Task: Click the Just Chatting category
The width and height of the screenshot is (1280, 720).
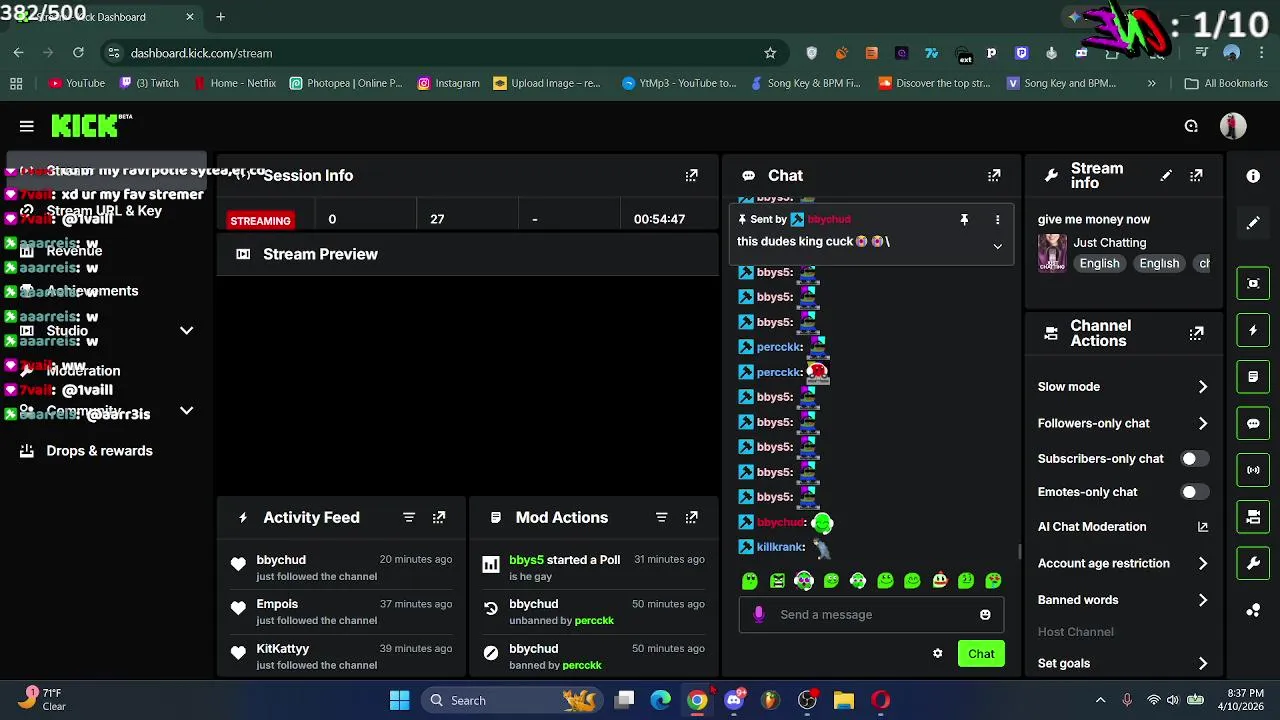Action: pyautogui.click(x=1109, y=243)
